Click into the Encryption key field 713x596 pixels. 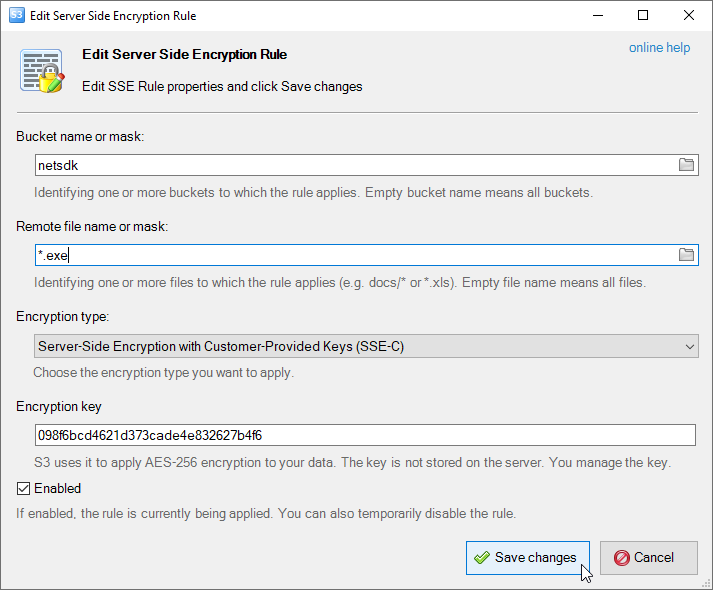(x=365, y=436)
